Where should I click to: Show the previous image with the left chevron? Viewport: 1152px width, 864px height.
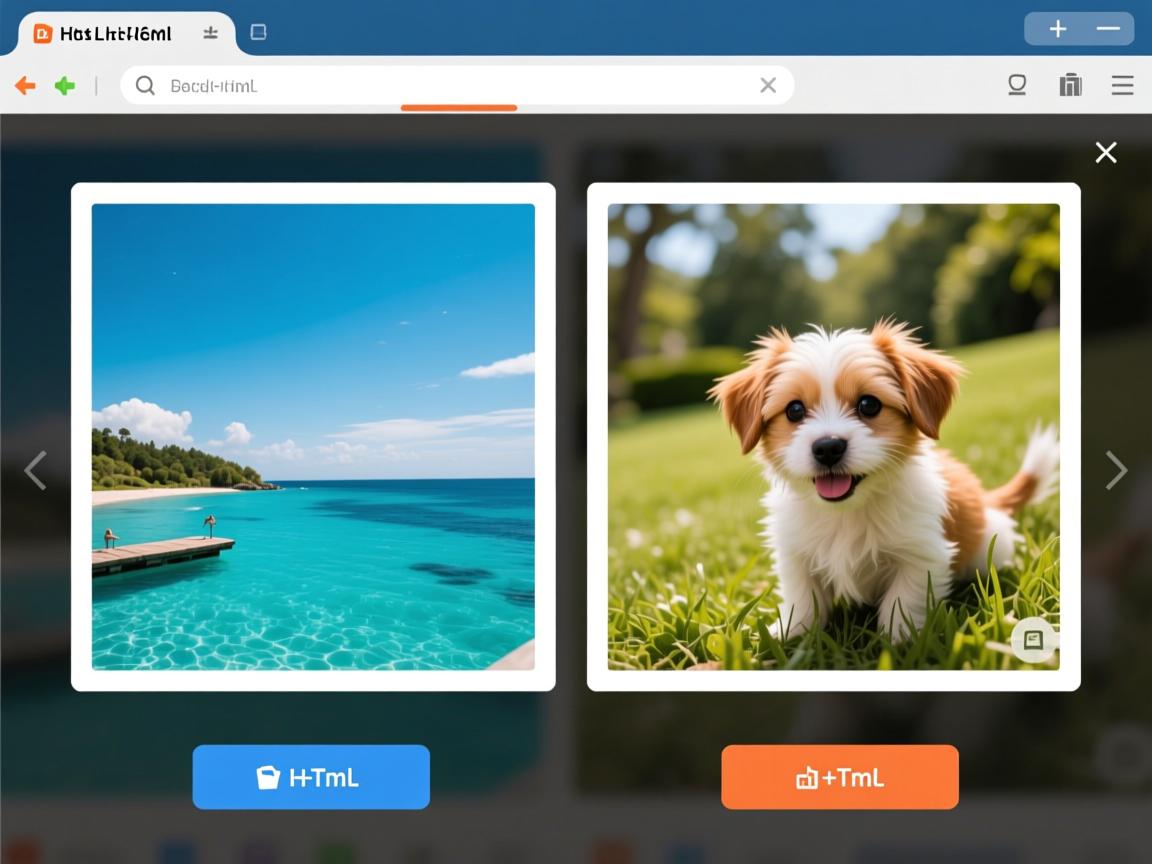click(36, 470)
